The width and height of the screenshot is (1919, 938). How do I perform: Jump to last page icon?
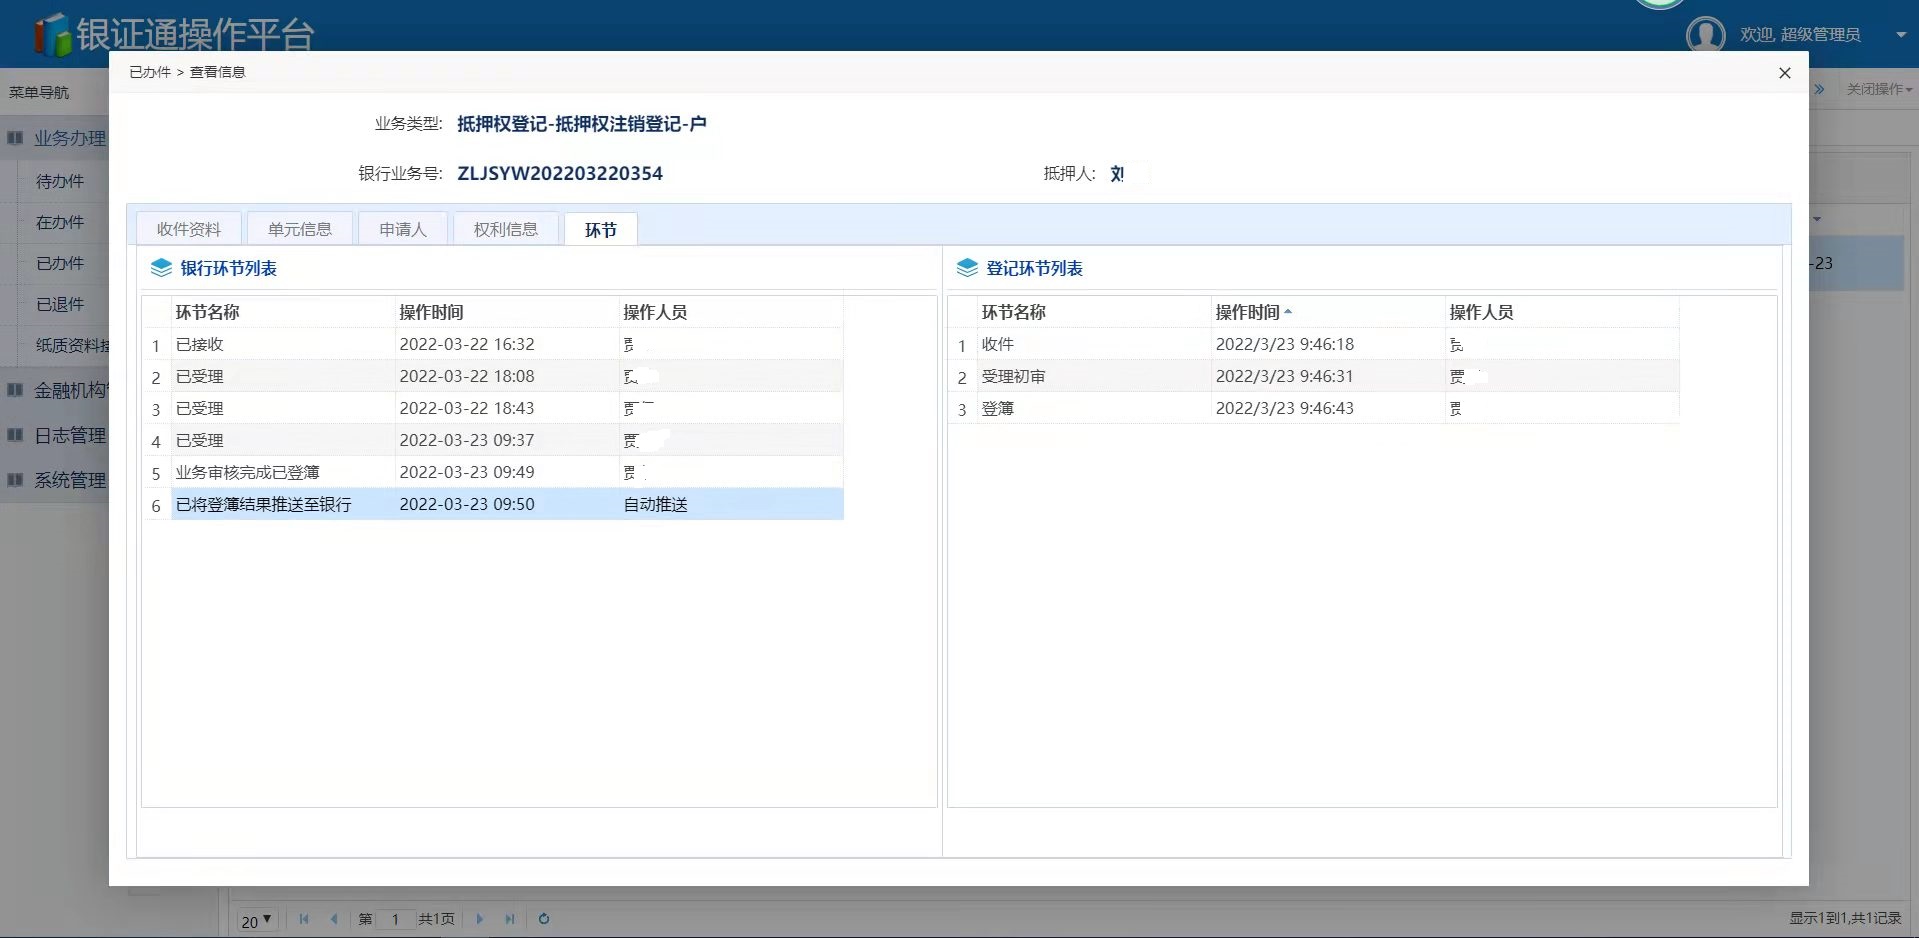click(510, 919)
